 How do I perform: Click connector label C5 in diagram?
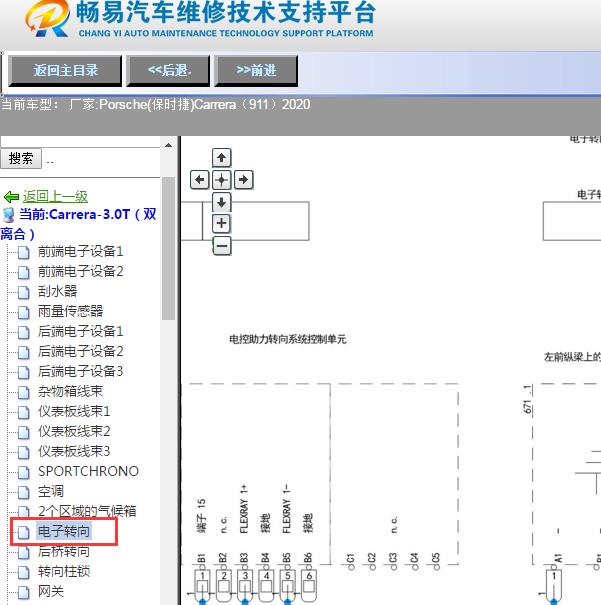tap(435, 558)
